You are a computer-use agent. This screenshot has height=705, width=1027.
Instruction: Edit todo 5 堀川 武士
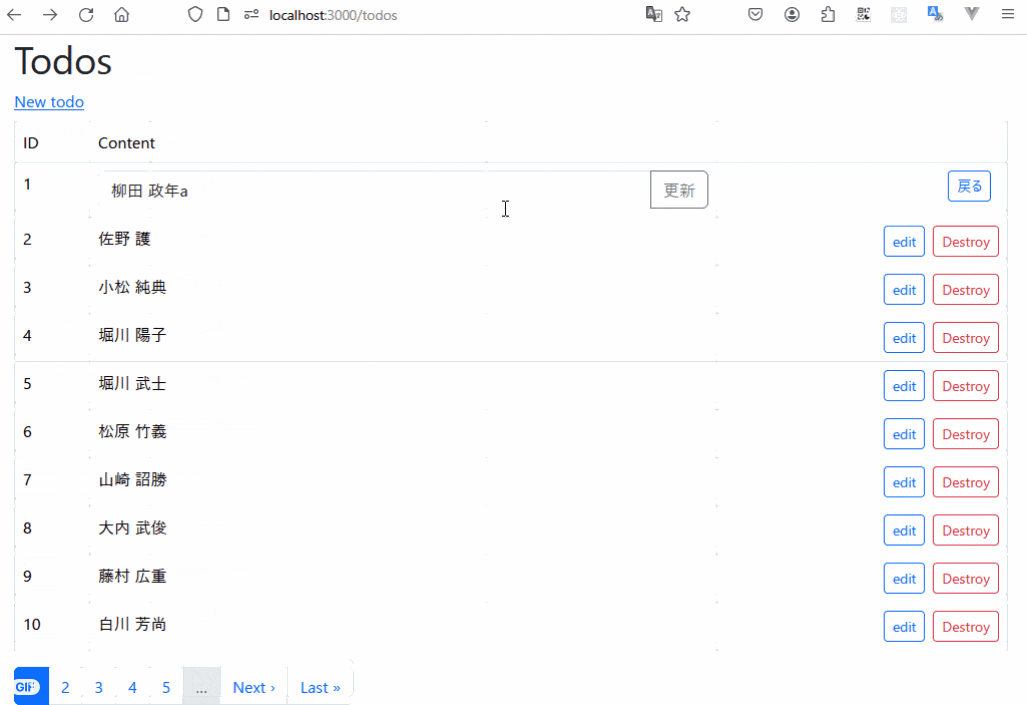click(904, 386)
